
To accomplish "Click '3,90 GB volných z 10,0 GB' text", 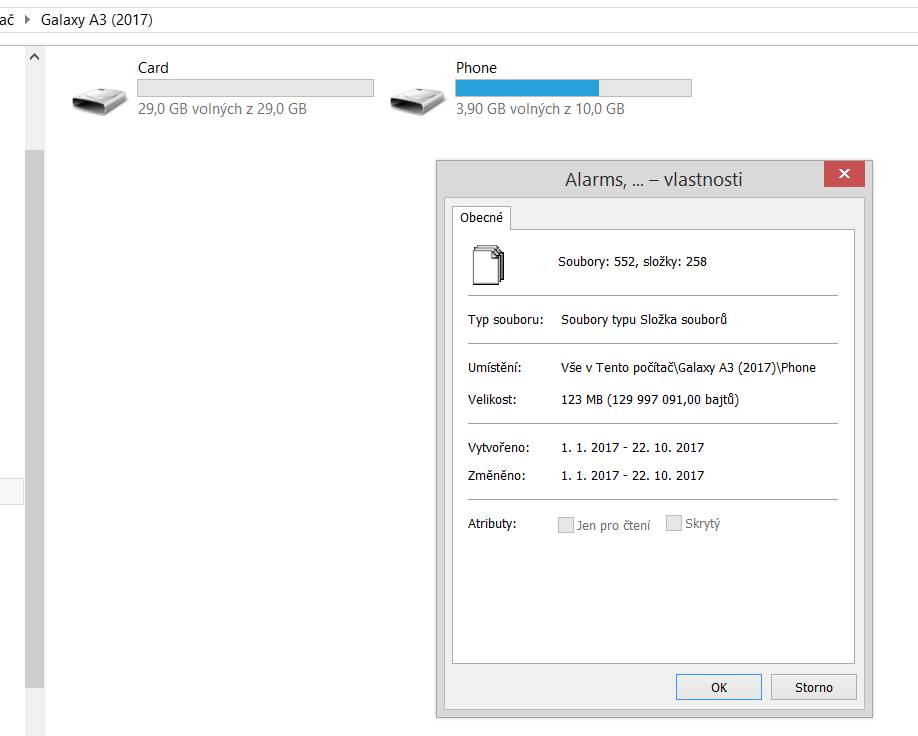I will coord(540,109).
